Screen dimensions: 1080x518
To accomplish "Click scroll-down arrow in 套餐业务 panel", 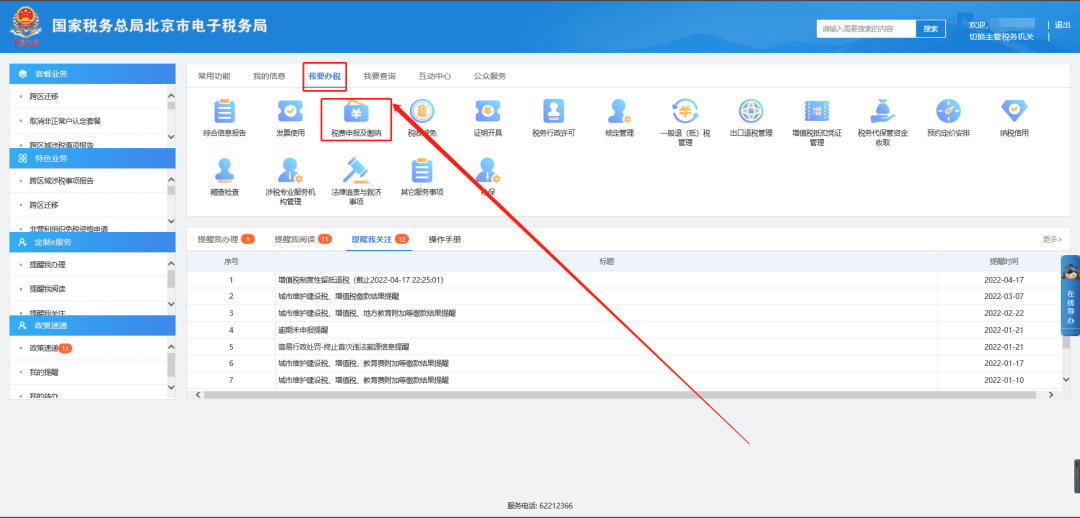I will [x=172, y=138].
